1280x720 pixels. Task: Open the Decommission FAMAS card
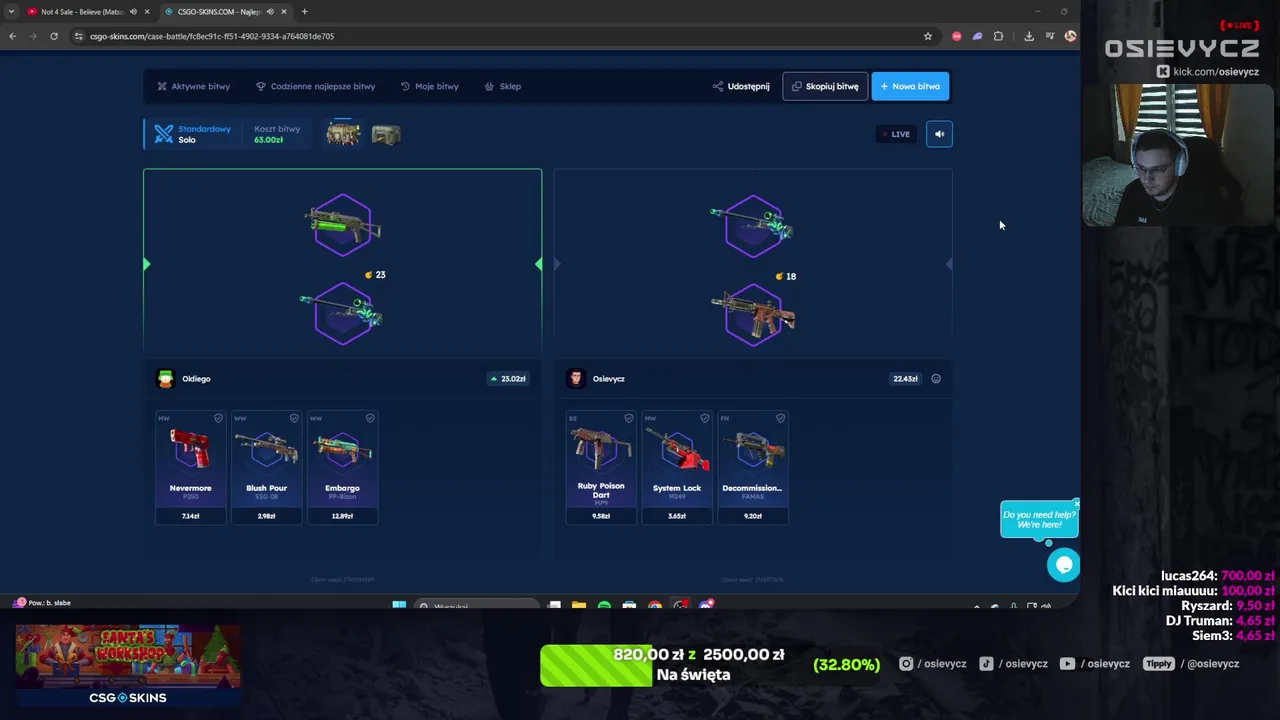click(x=753, y=467)
